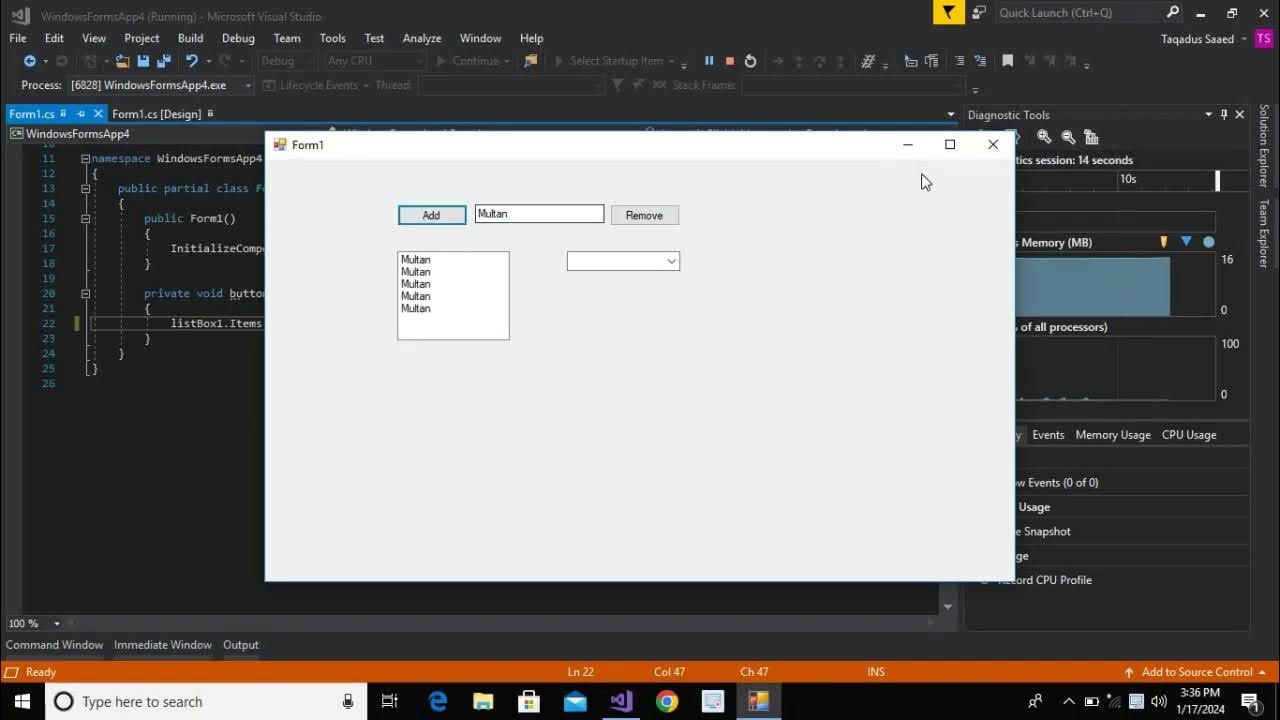The height and width of the screenshot is (720, 1280).
Task: Collapse the Form1 class code block
Action: click(85, 188)
